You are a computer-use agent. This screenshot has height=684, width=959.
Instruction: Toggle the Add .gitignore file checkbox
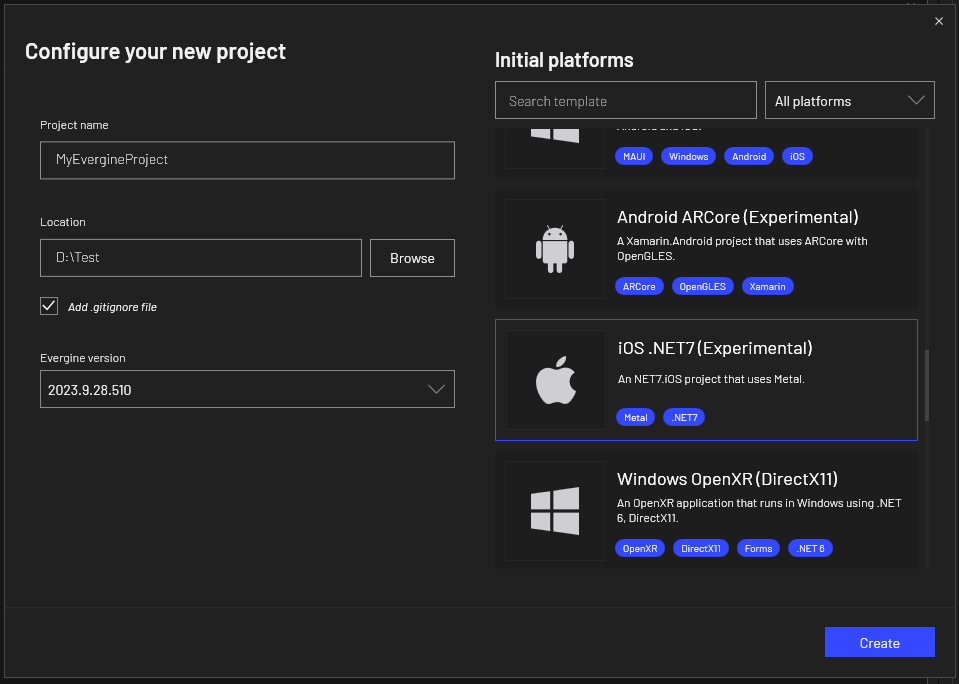(49, 306)
